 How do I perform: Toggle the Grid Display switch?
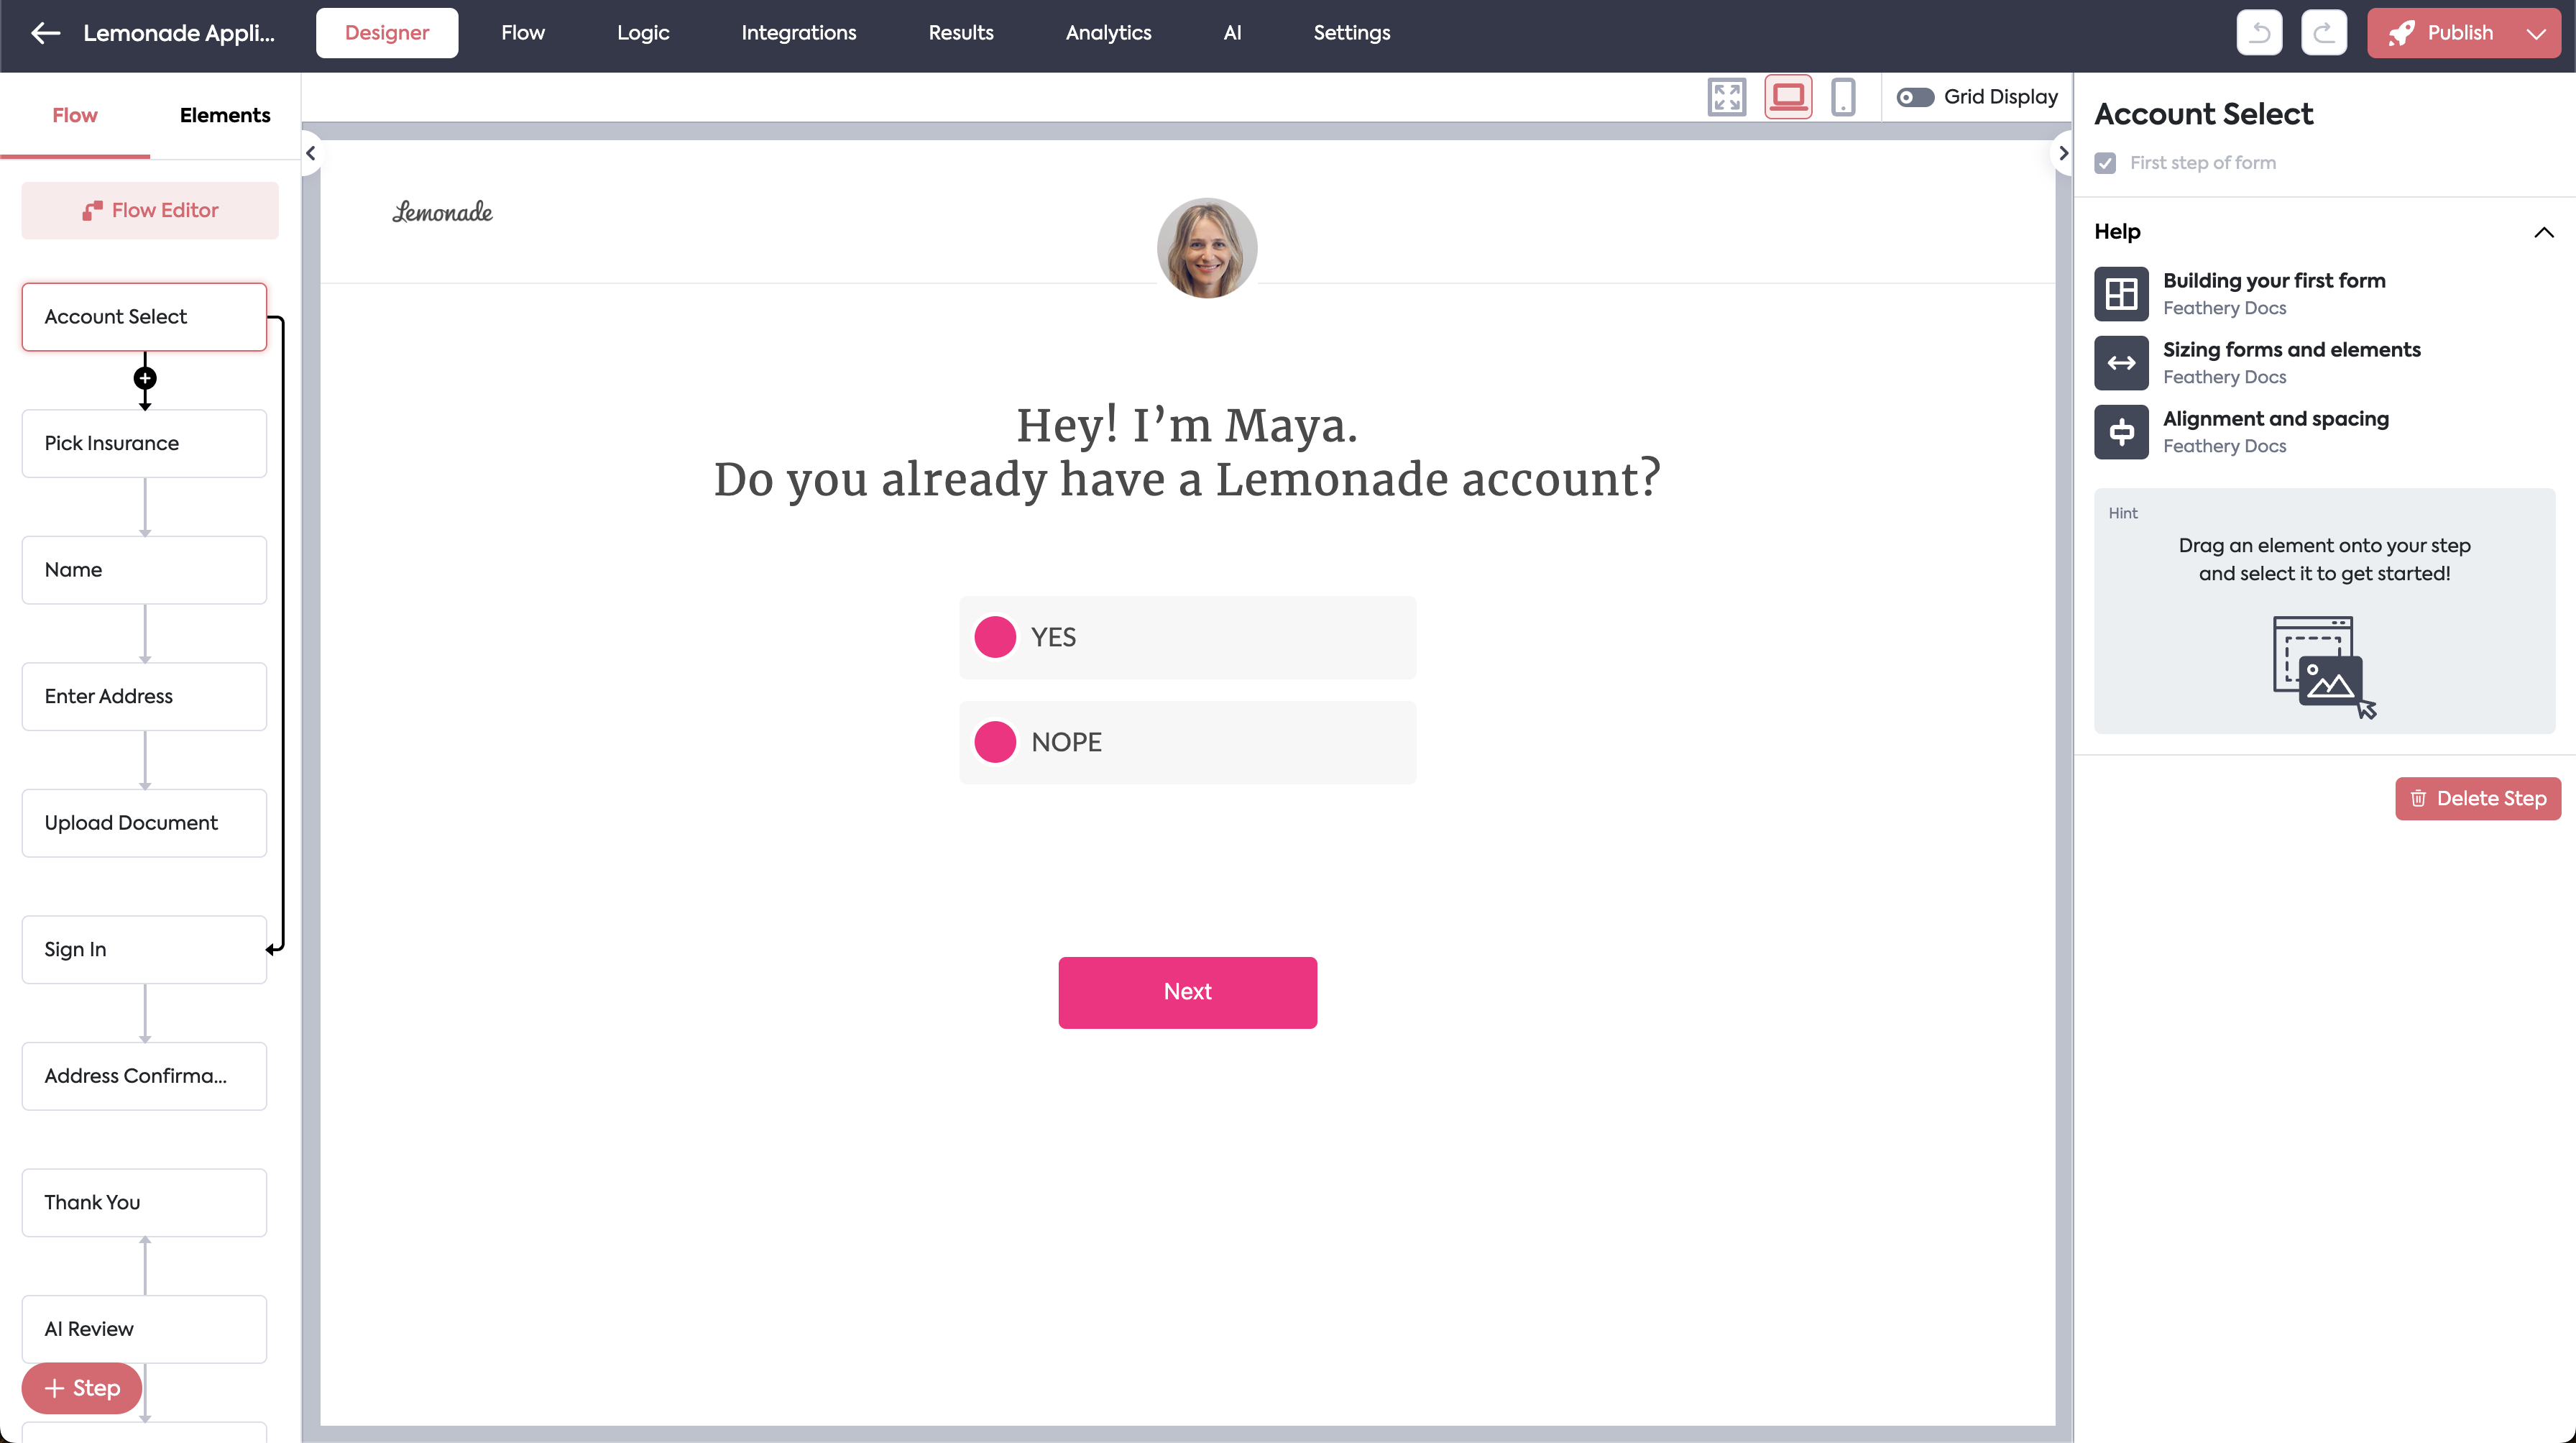1915,97
